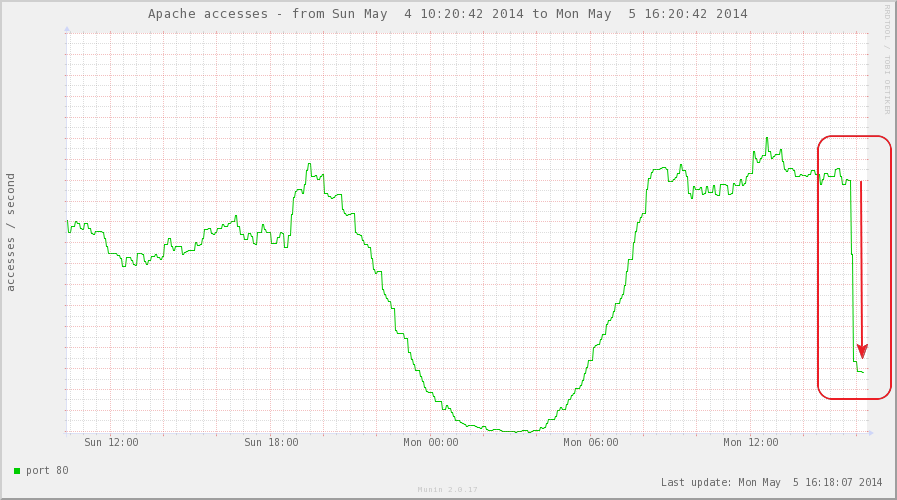
Task: Pick the "Mon 06:00" axis label
Action: point(591,442)
